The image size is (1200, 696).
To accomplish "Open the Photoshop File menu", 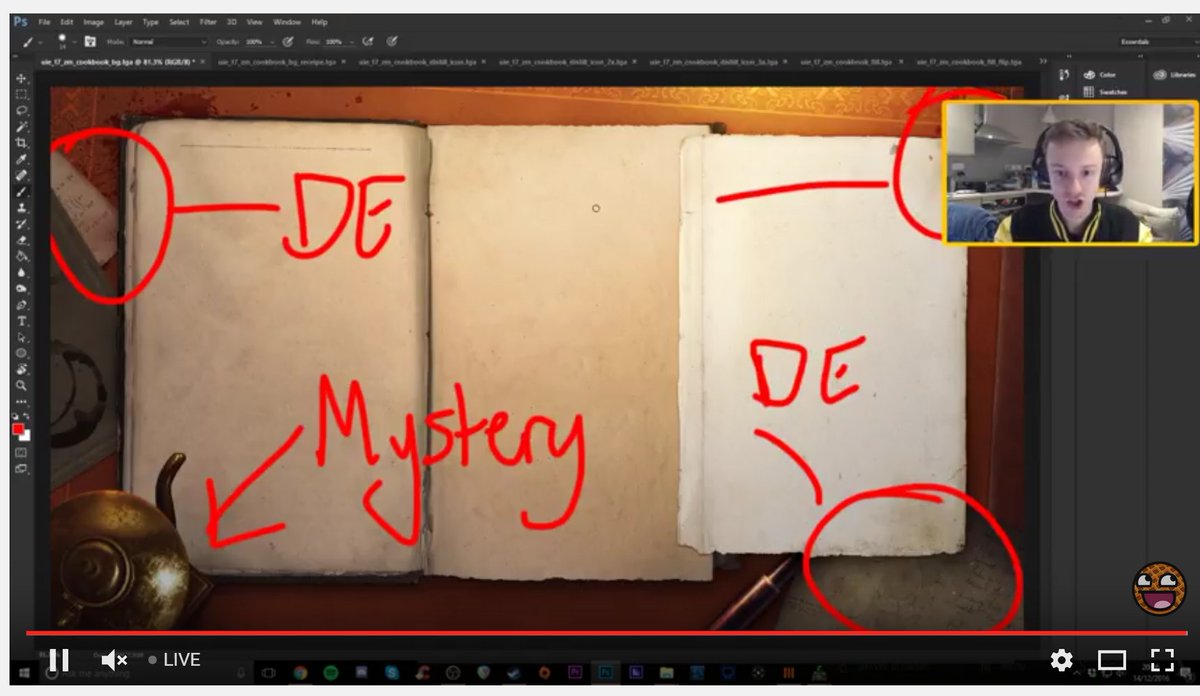I will click(x=44, y=22).
